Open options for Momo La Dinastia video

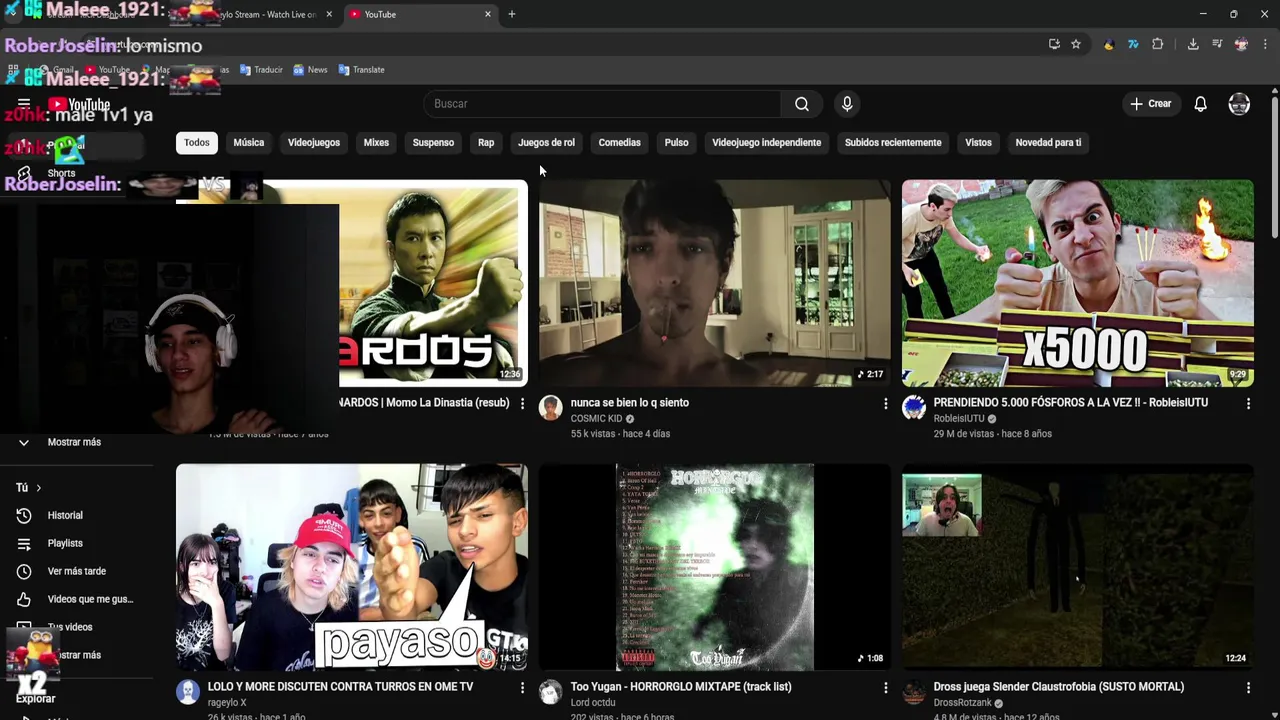tap(522, 403)
